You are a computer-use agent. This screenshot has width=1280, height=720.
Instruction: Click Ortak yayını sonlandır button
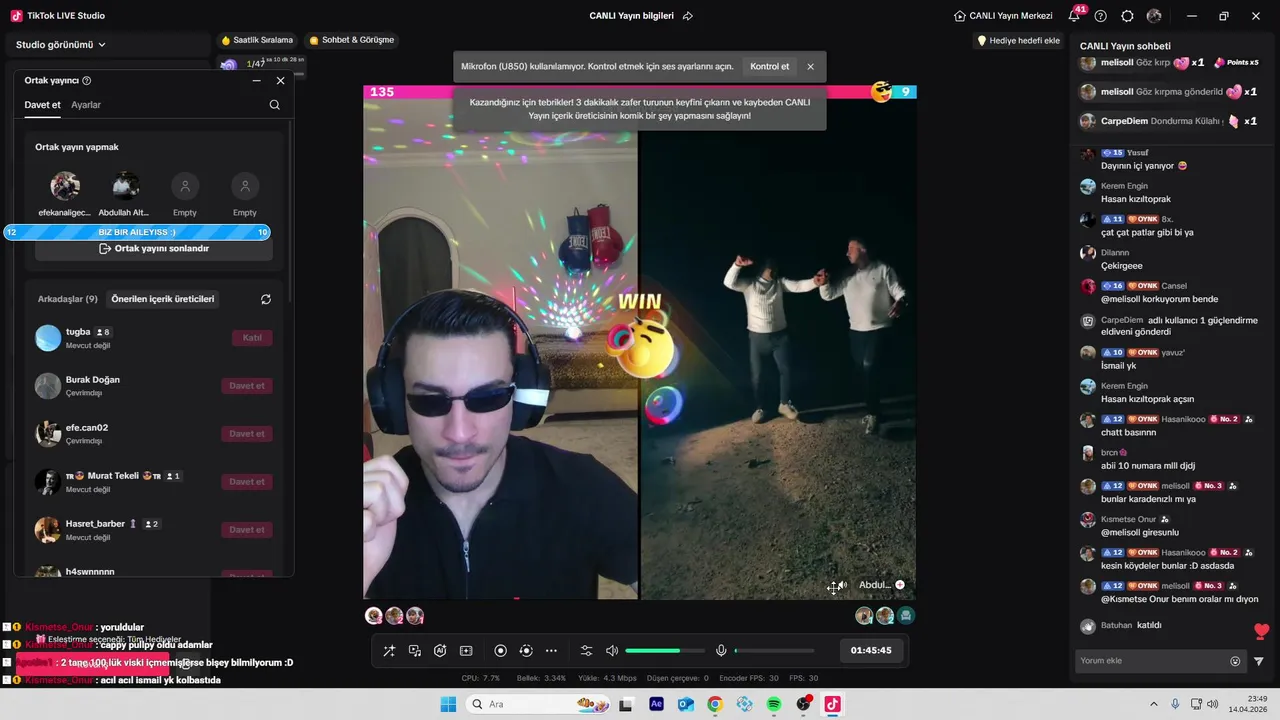154,249
